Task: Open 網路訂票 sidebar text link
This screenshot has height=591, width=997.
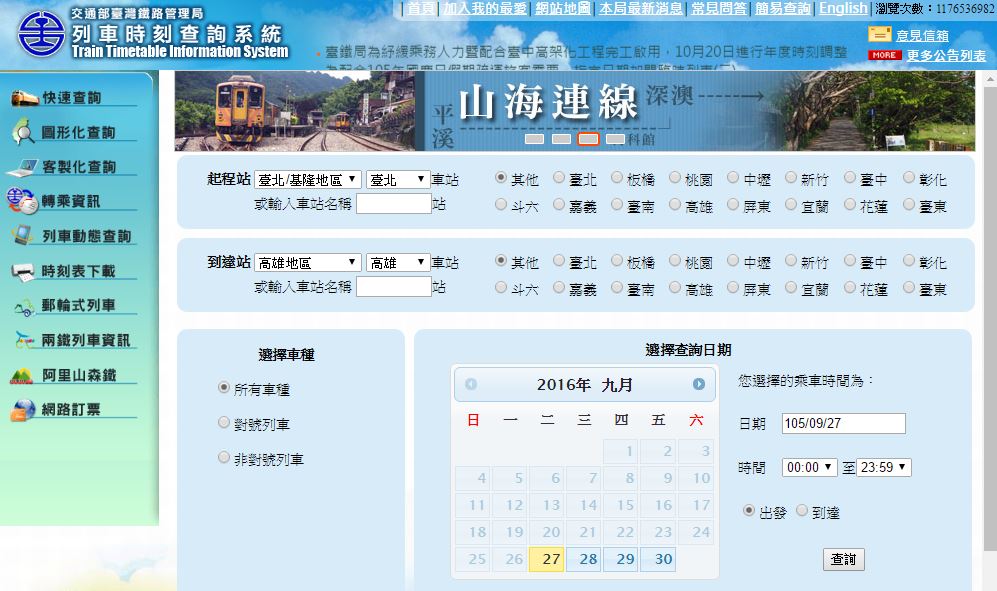Action: click(x=71, y=410)
